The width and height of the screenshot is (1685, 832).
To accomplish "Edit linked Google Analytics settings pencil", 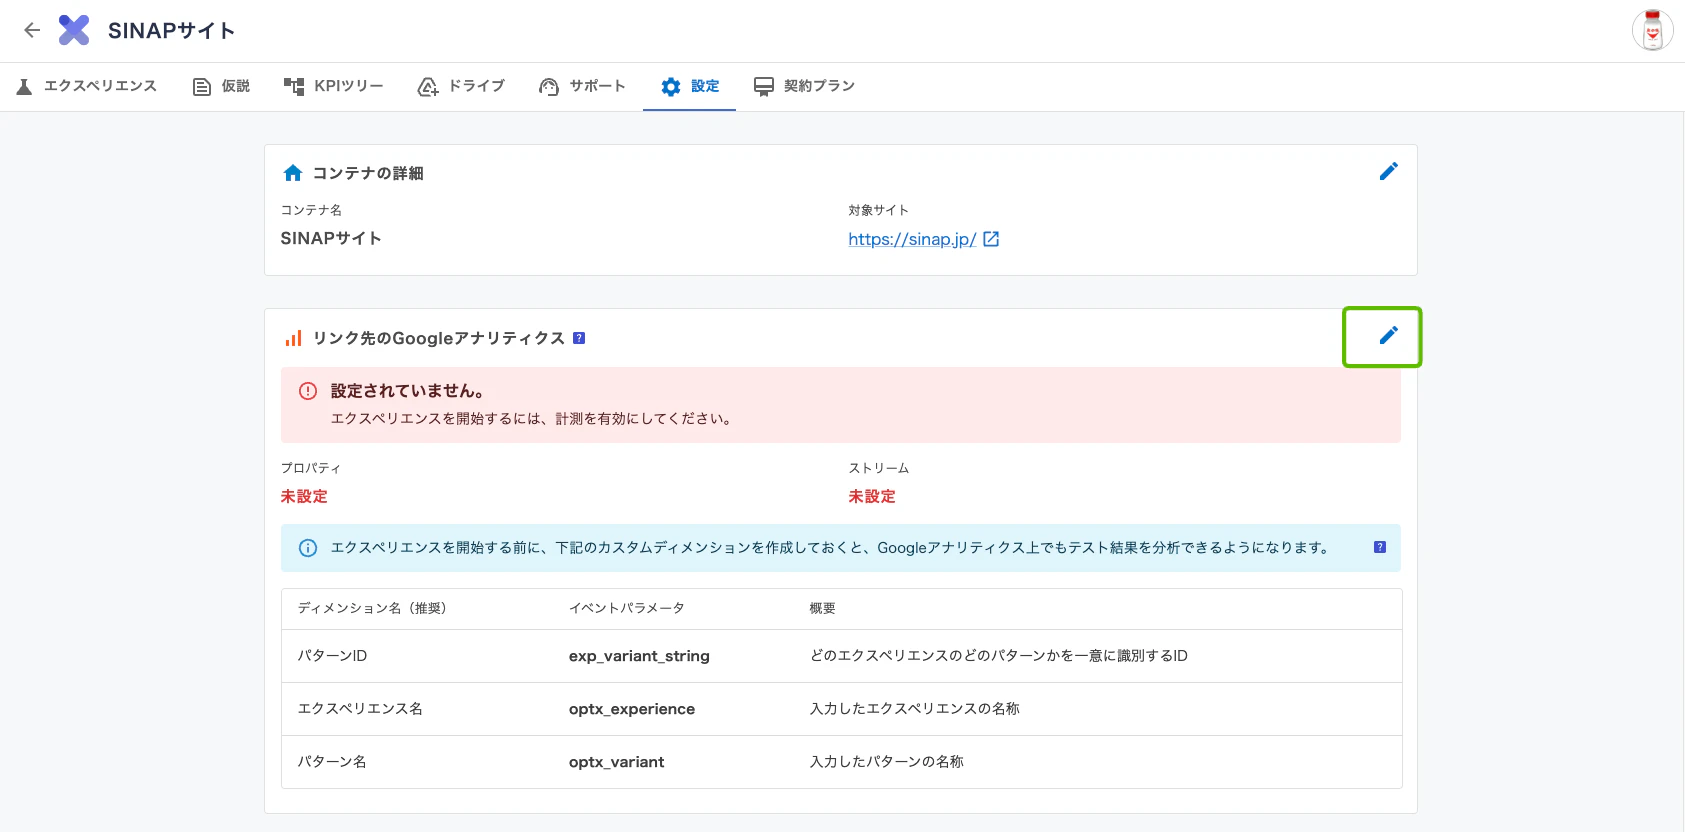I will [1388, 336].
